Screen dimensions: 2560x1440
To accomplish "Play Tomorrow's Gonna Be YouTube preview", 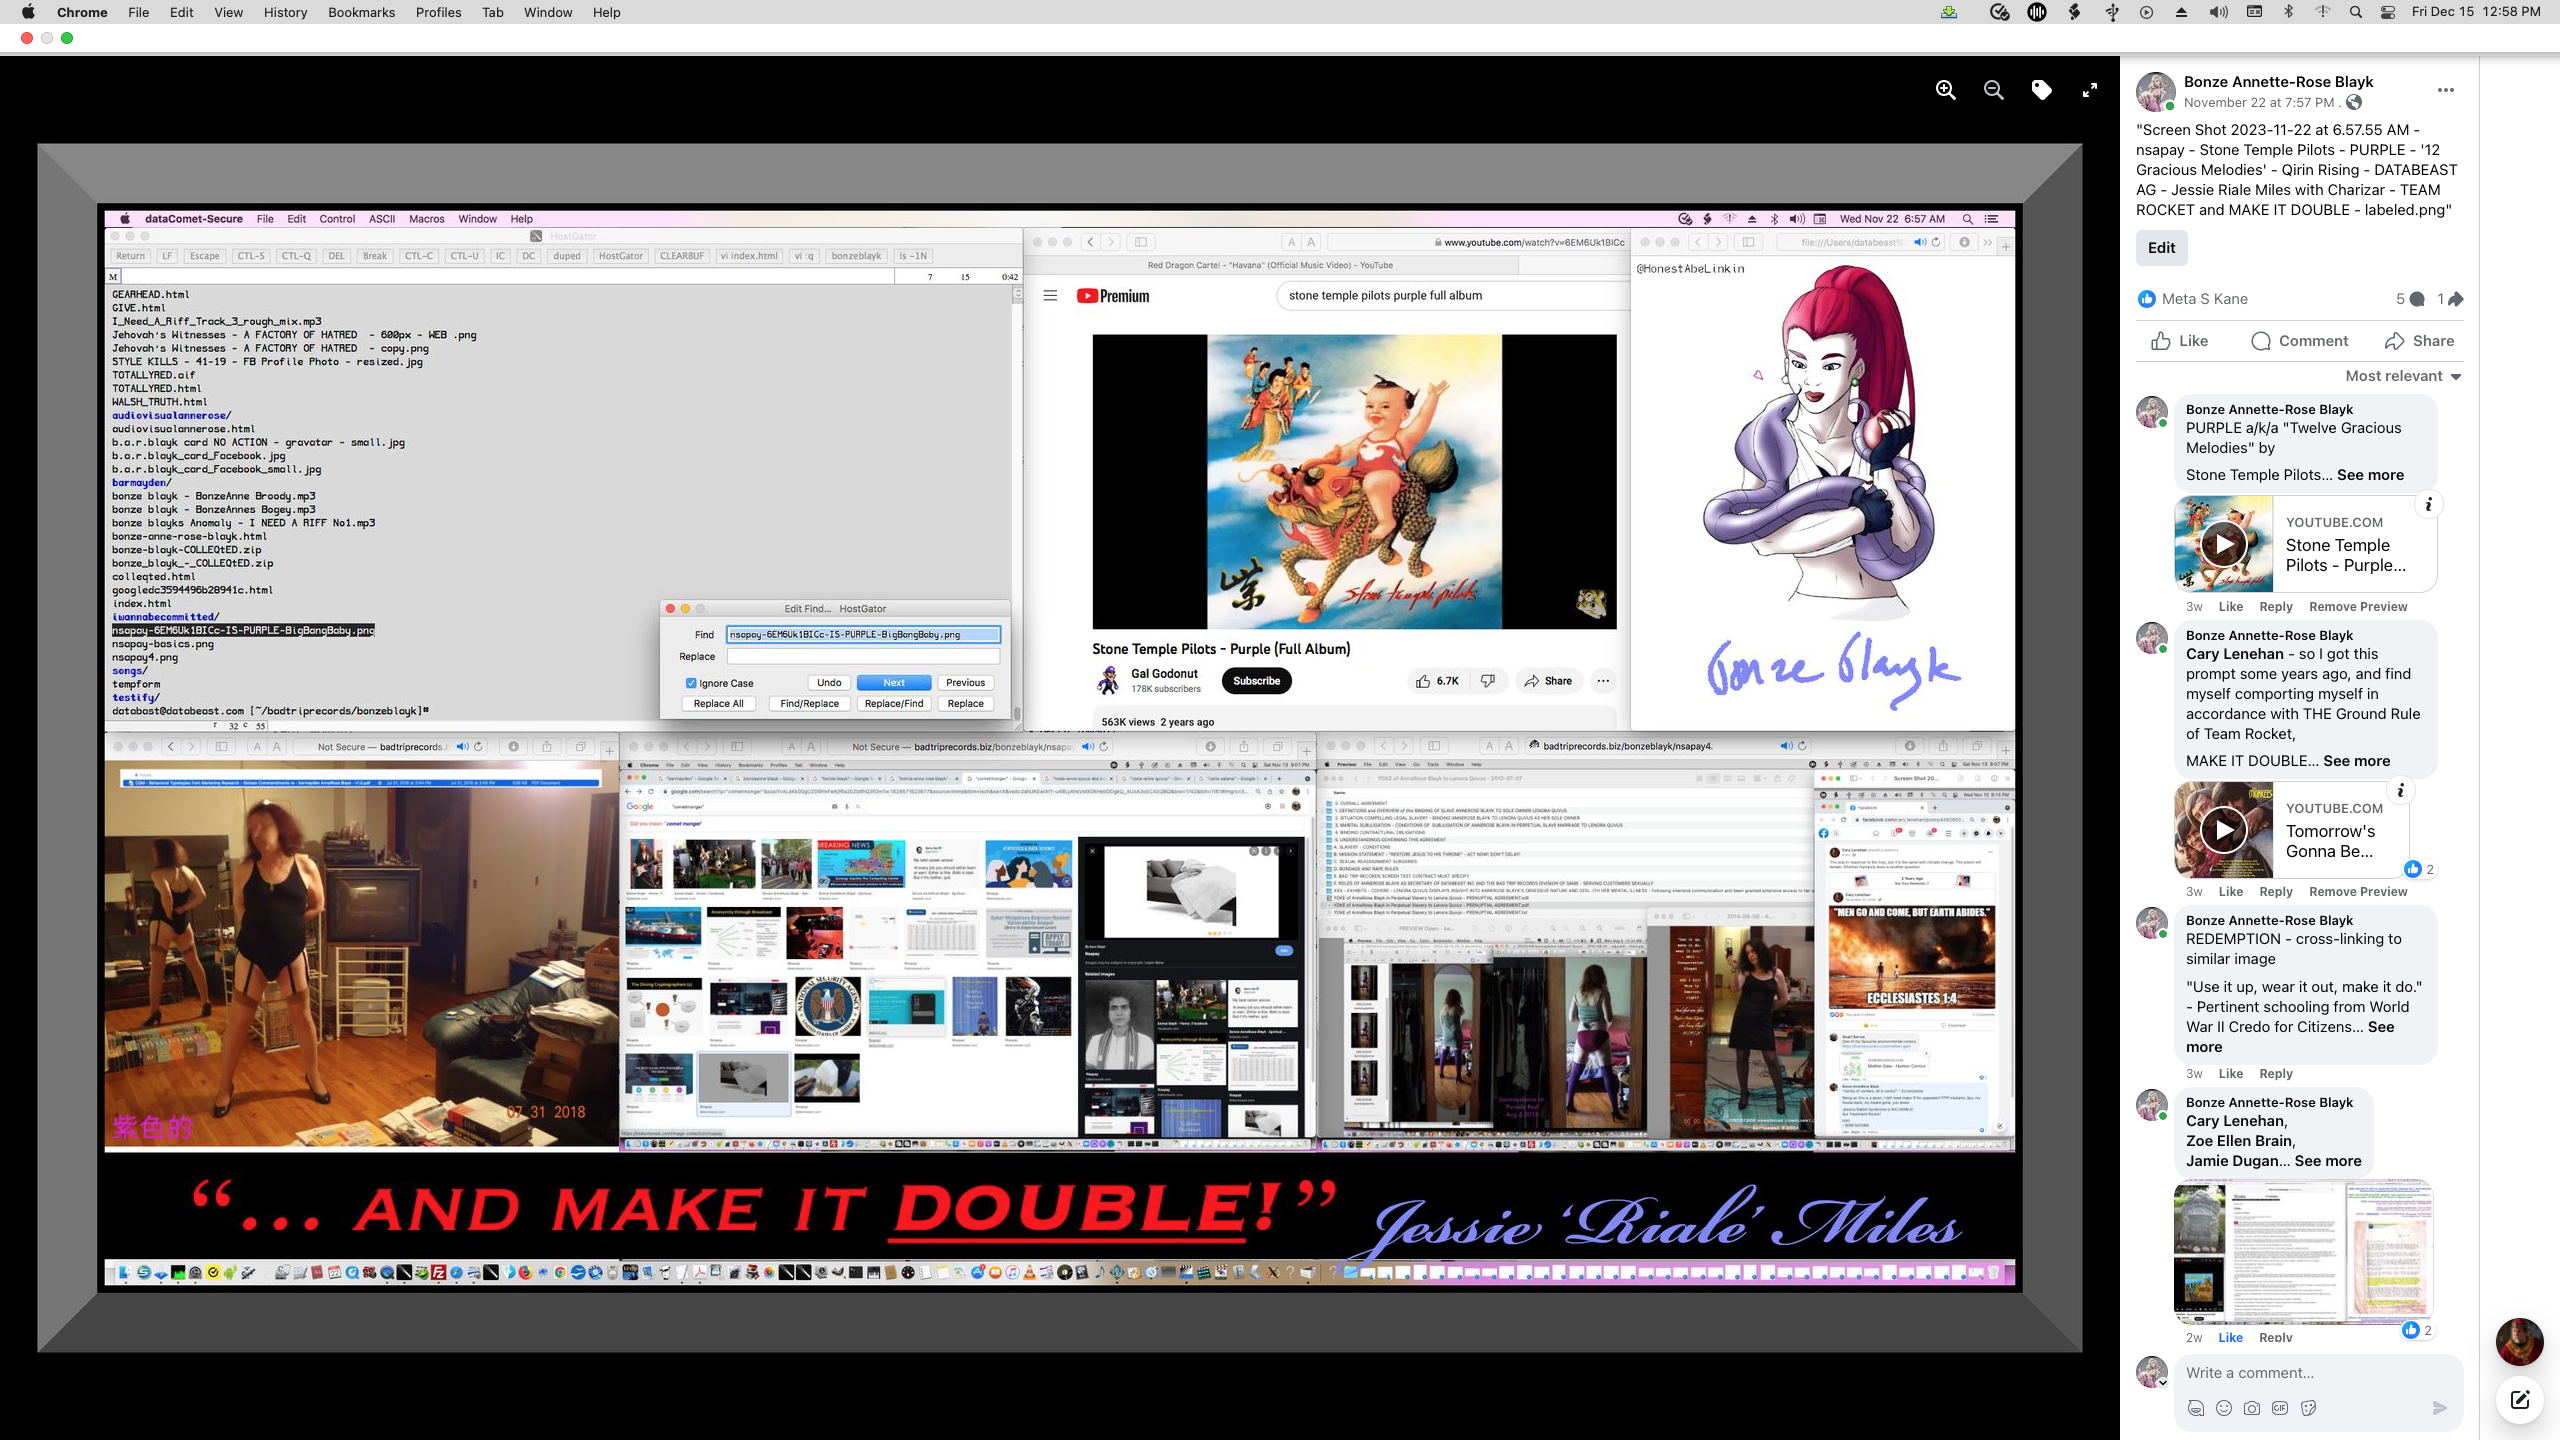I will (2224, 830).
